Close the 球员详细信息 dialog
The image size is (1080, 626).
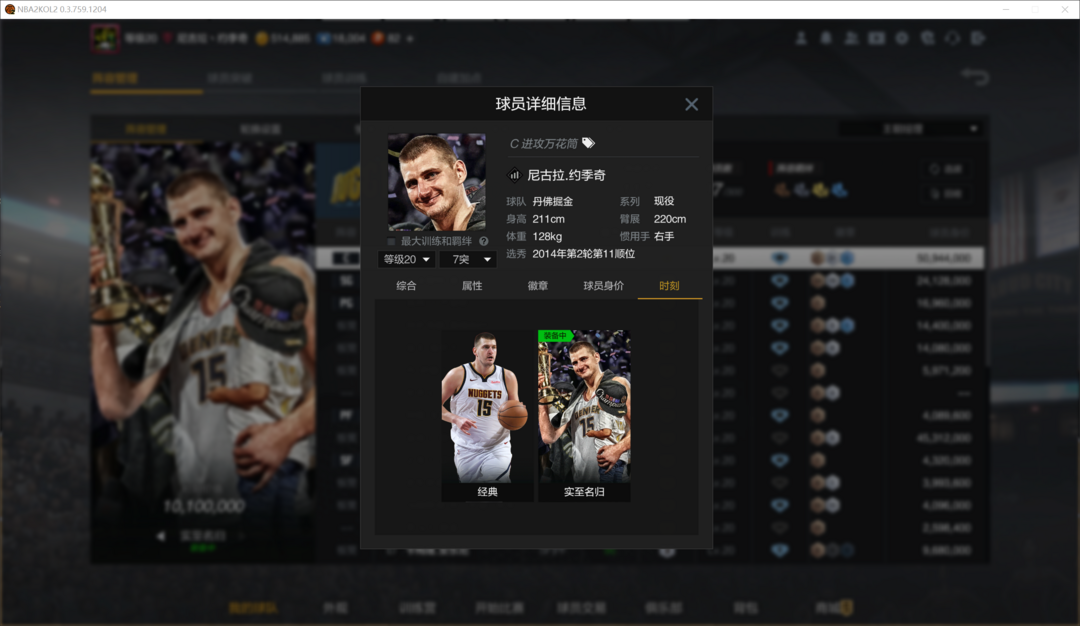(x=691, y=104)
